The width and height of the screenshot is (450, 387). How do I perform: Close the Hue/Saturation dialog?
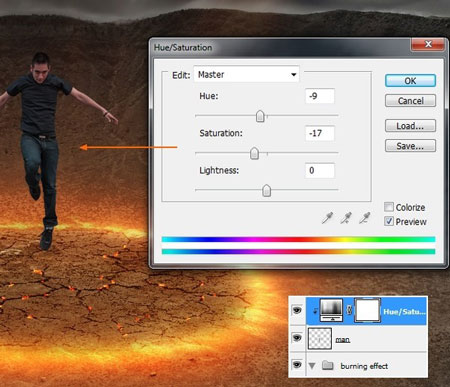(428, 44)
